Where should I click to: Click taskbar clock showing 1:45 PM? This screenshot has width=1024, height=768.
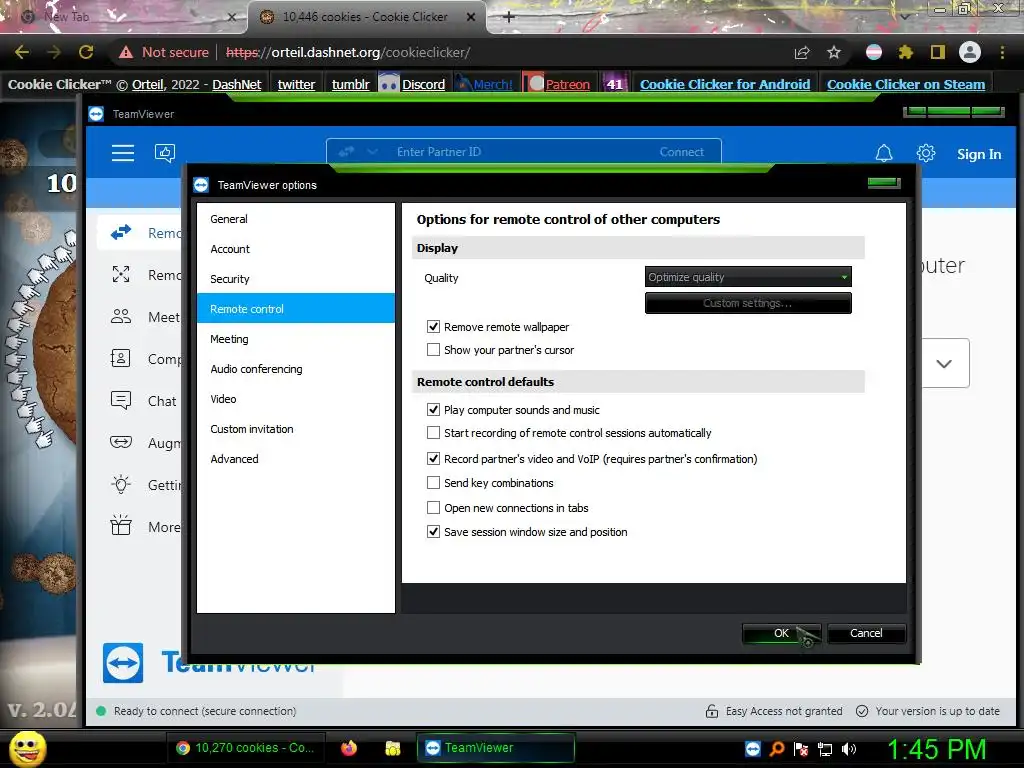(936, 749)
